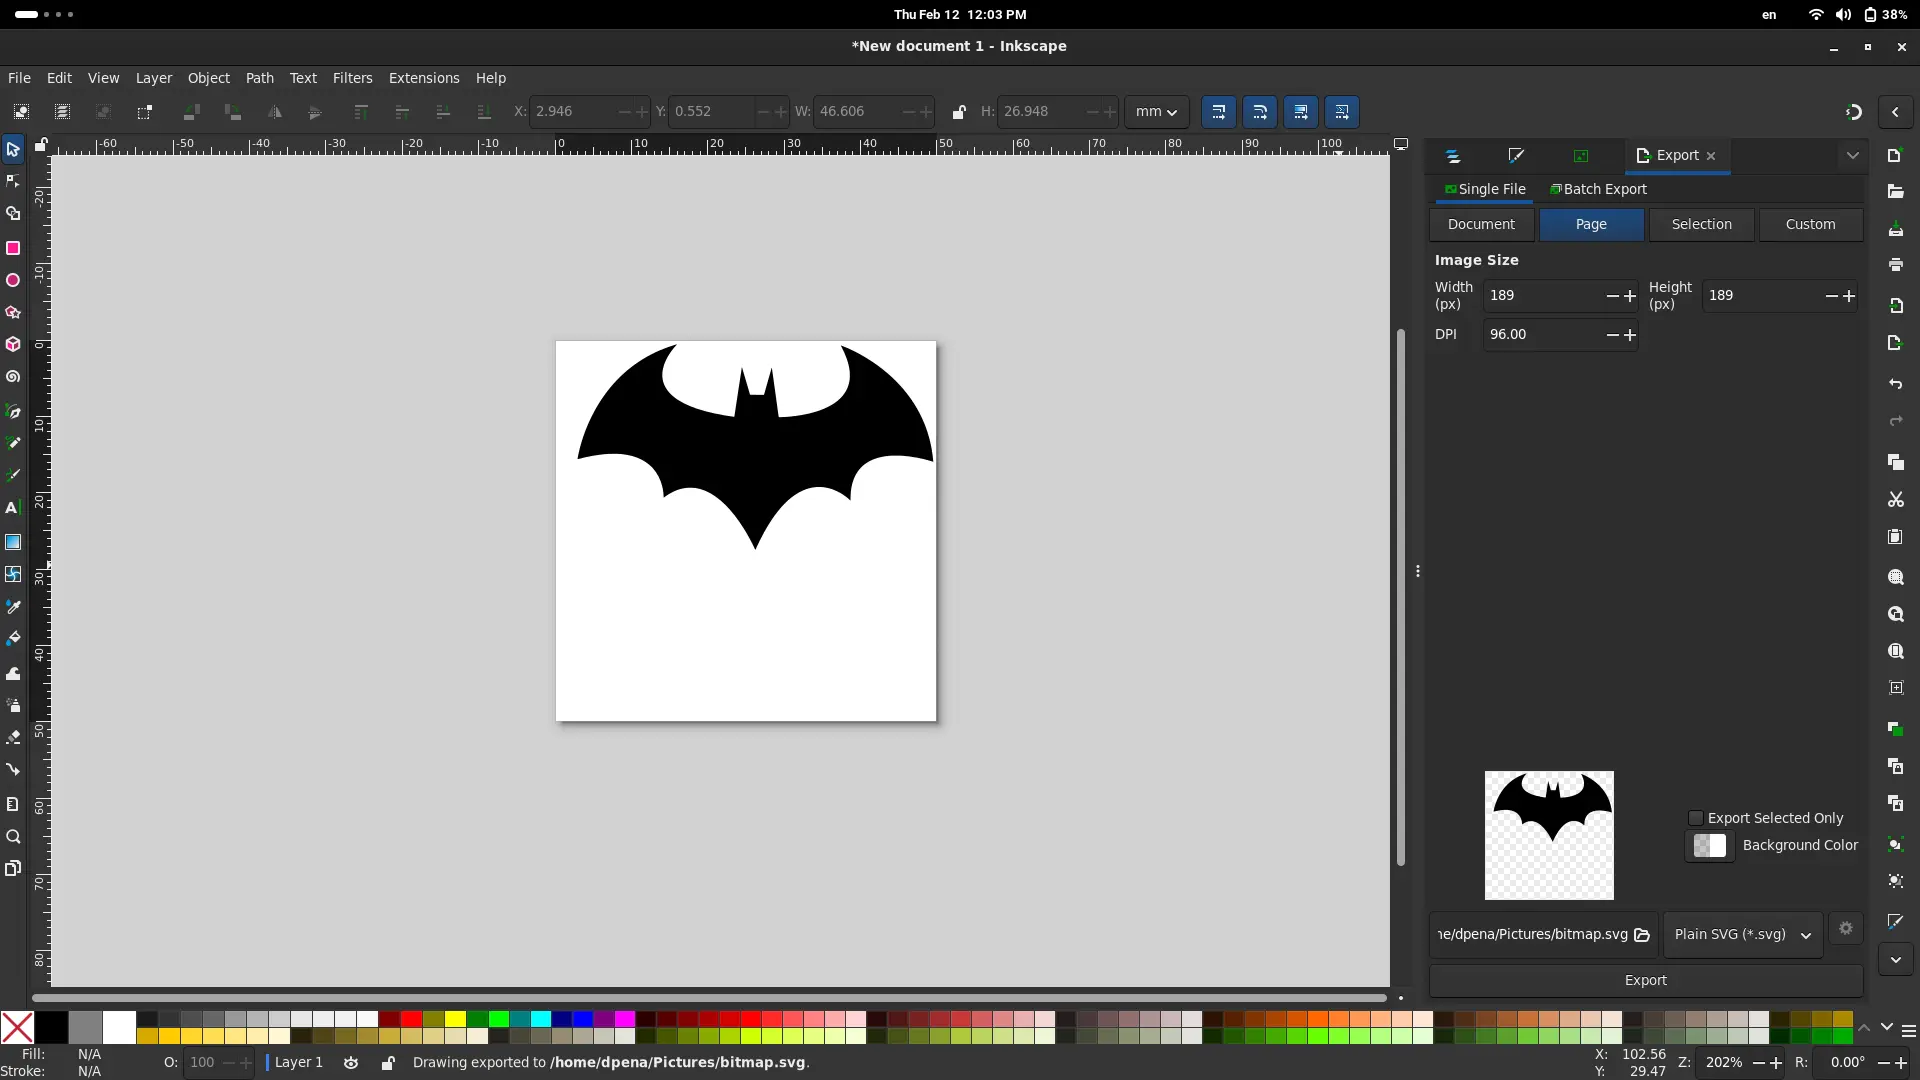
Task: Choose Document export area
Action: pyautogui.click(x=1481, y=225)
